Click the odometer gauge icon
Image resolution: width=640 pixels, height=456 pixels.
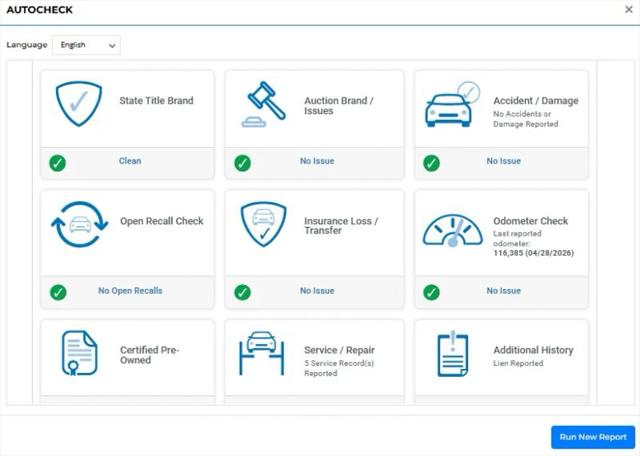click(x=452, y=230)
